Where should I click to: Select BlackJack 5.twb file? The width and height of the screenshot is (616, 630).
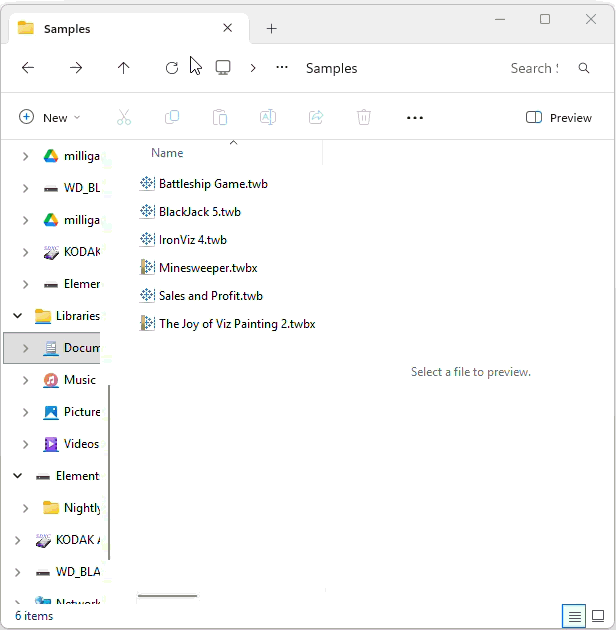(x=200, y=212)
